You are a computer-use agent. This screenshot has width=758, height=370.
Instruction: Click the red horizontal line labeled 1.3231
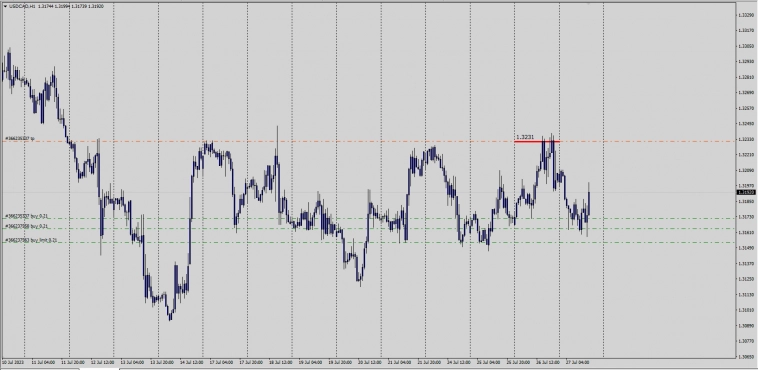point(537,142)
